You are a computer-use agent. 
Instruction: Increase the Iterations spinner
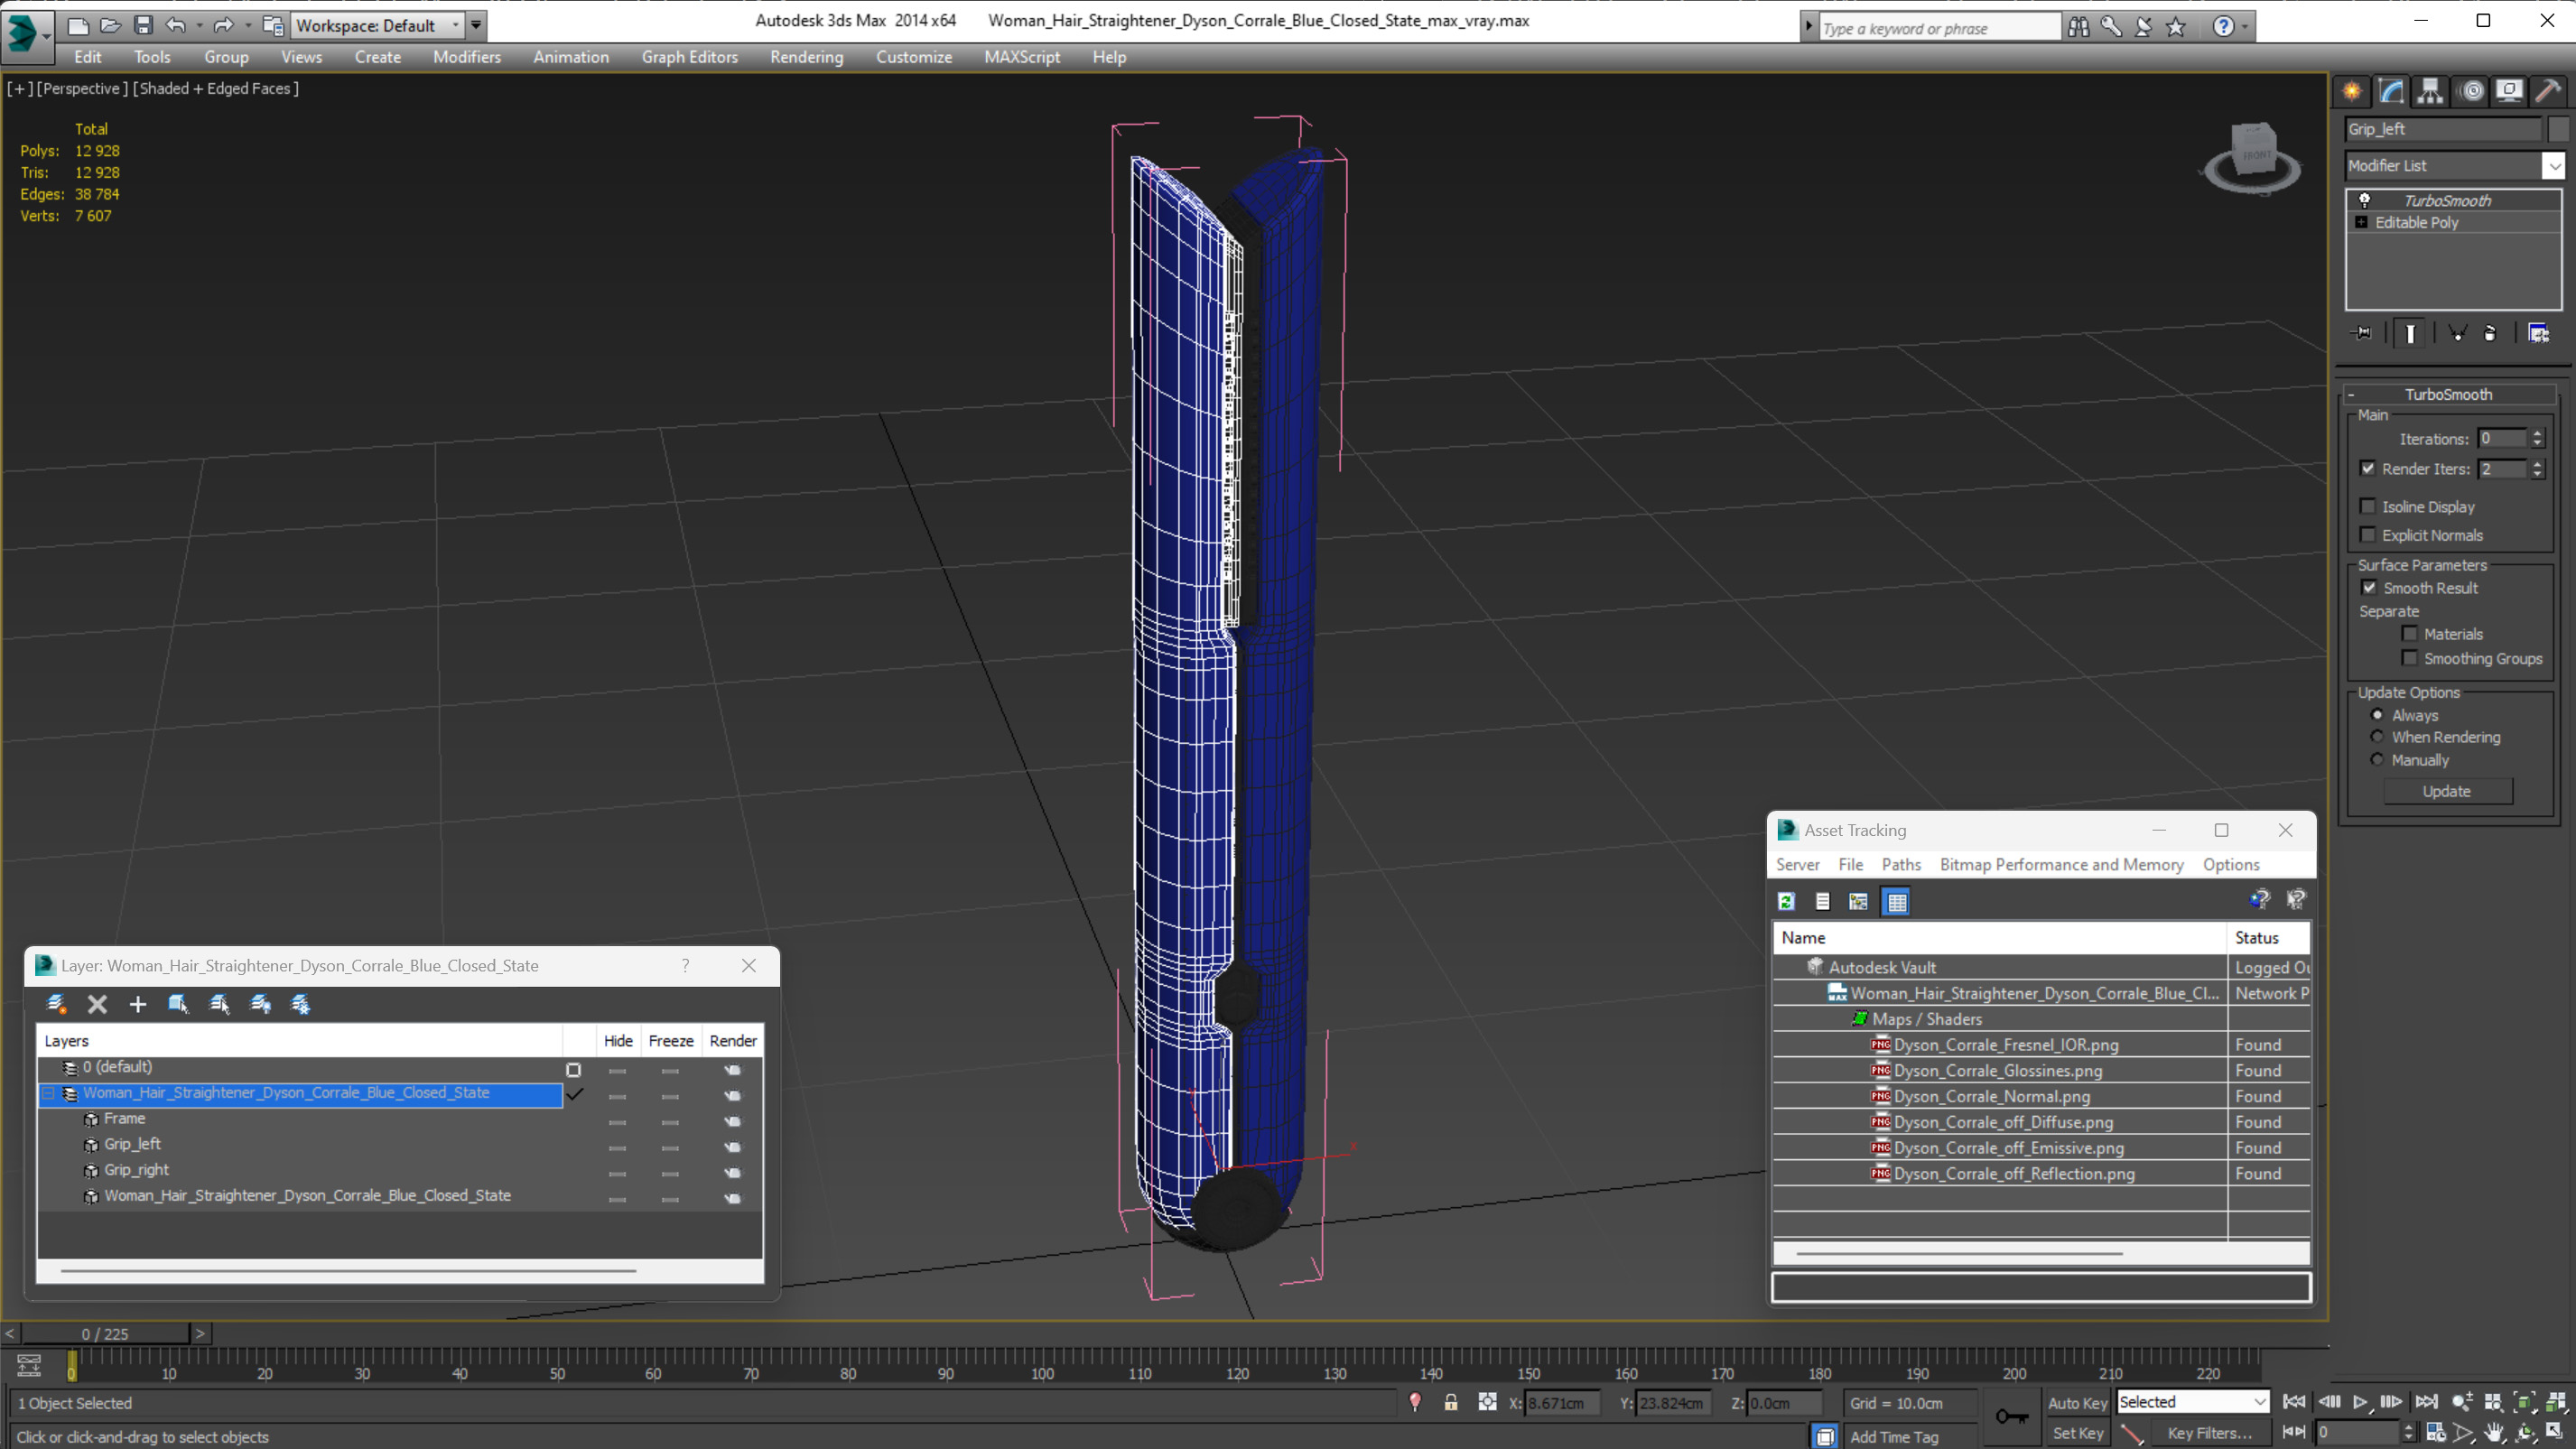coord(2537,434)
